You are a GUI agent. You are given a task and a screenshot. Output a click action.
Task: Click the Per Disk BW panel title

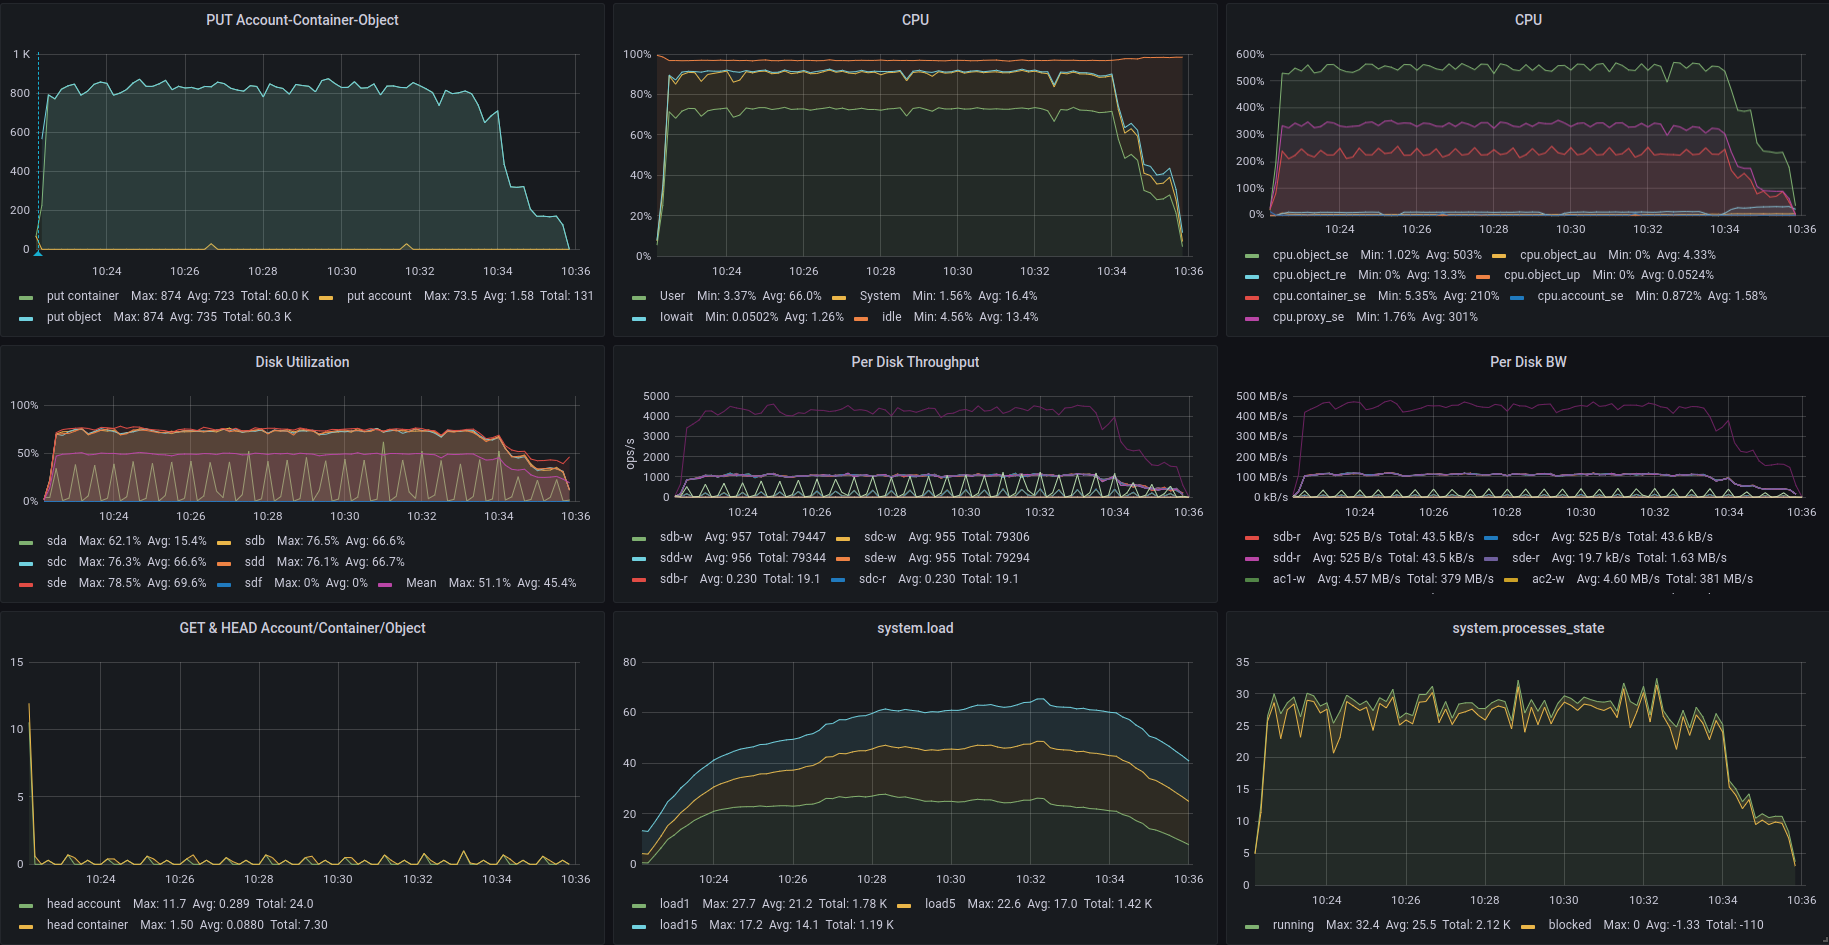1527,362
